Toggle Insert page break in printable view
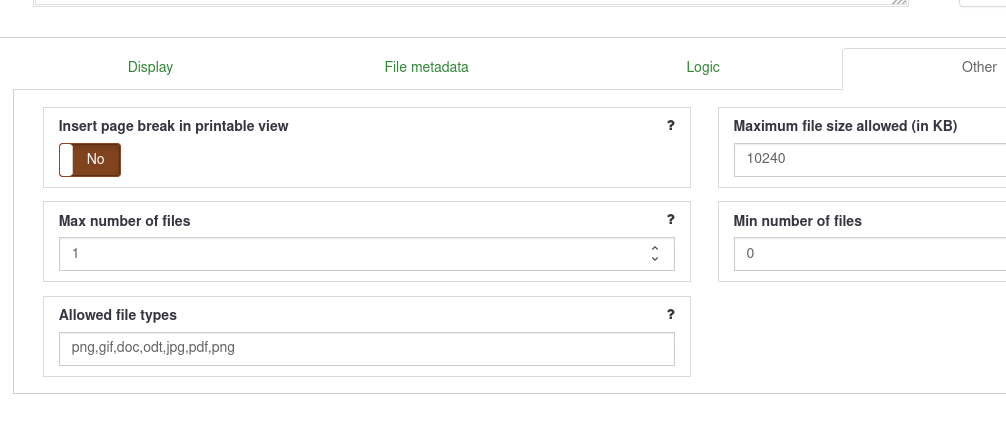The width and height of the screenshot is (1006, 438). point(90,160)
